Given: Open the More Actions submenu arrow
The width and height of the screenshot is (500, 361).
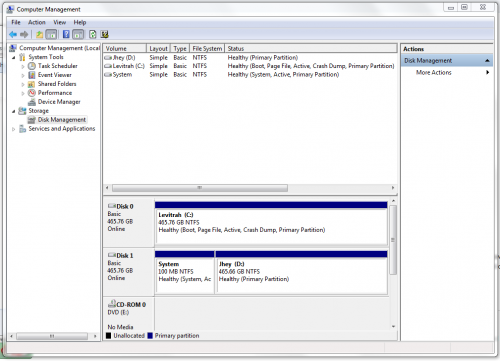Looking at the screenshot, I should pos(488,72).
